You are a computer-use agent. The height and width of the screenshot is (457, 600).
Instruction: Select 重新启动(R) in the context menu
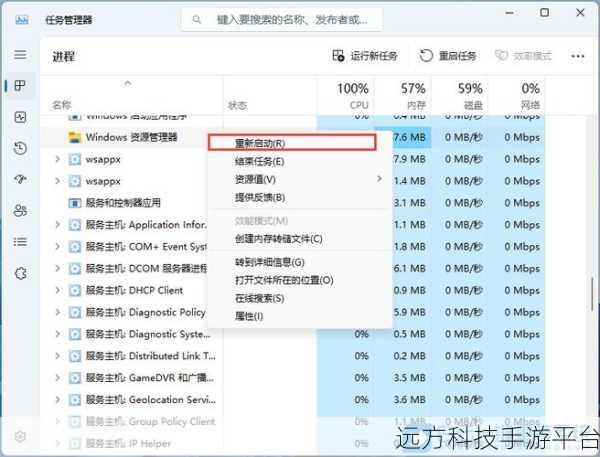pyautogui.click(x=292, y=143)
